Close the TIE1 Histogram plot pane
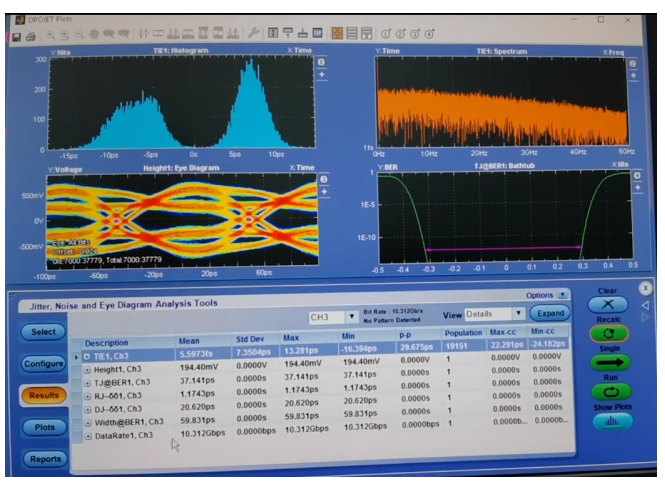Viewport: 665px width, 484px height. [x=321, y=63]
